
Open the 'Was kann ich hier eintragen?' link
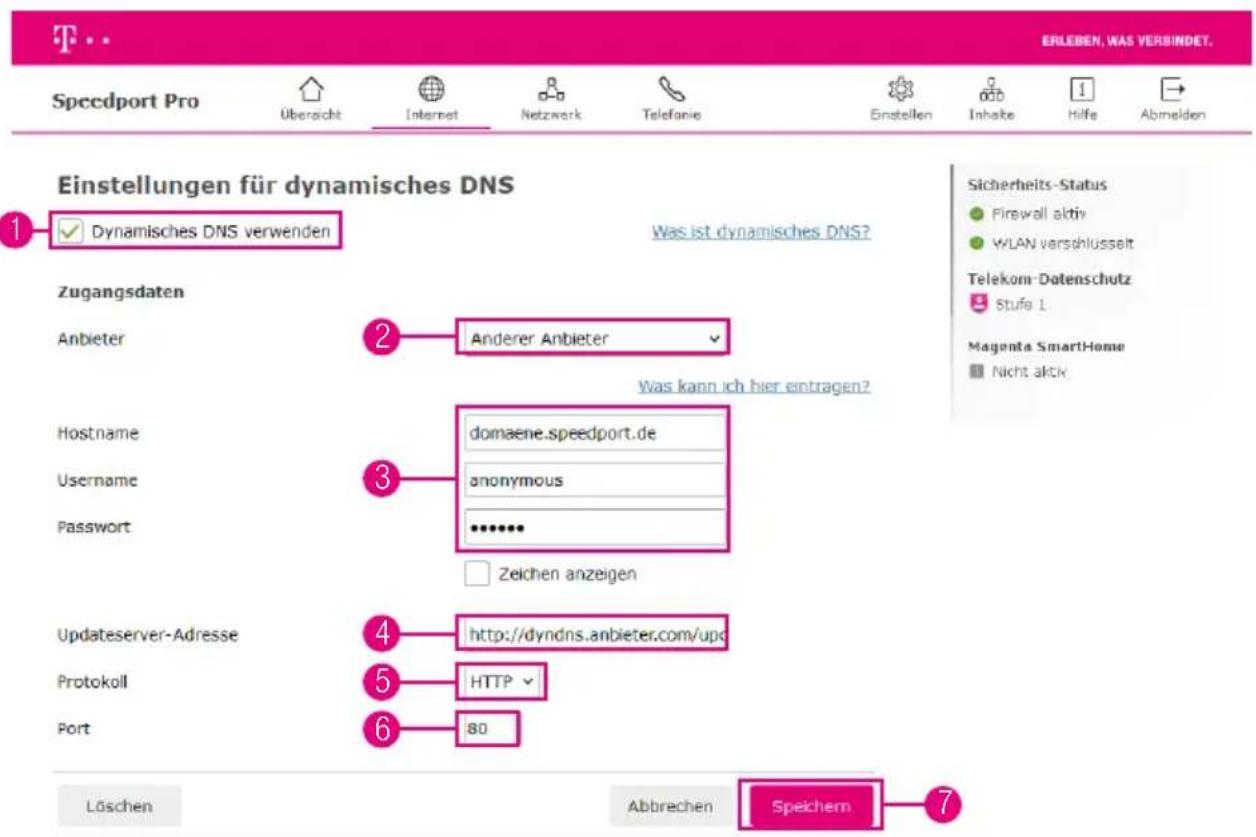pyautogui.click(x=754, y=386)
